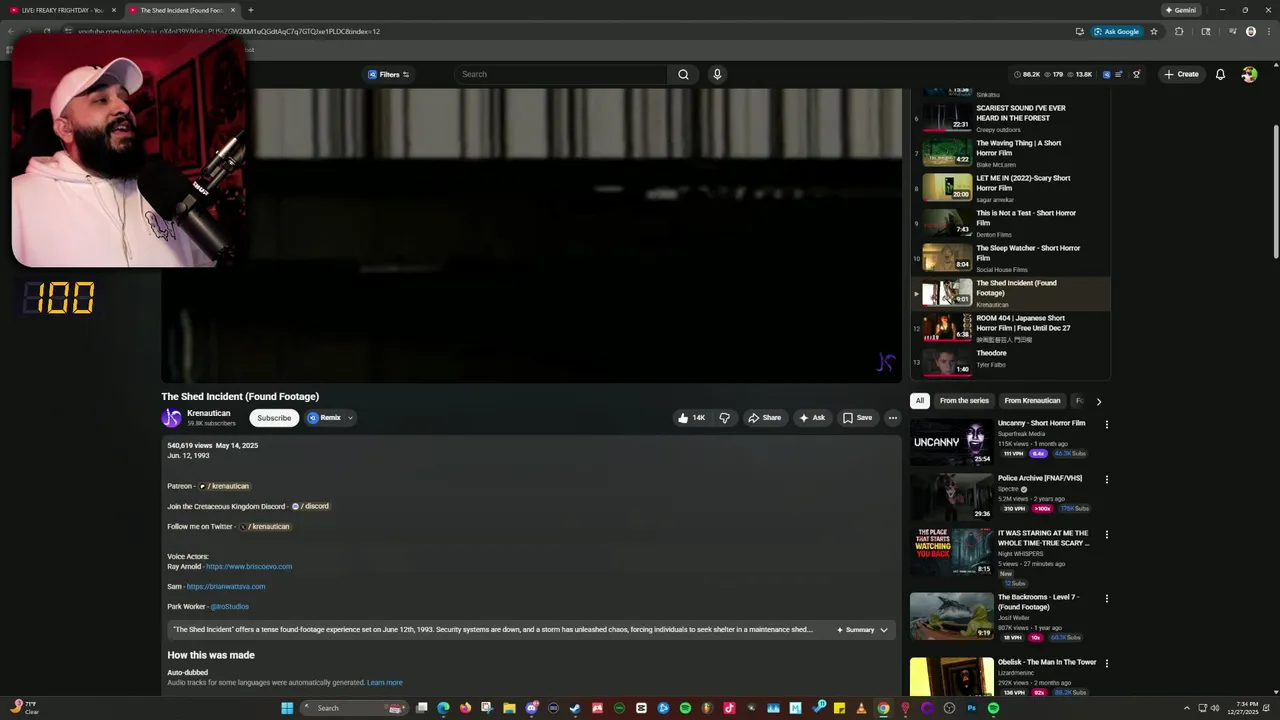Open the briscoevo.com link
1280x720 pixels.
point(249,567)
